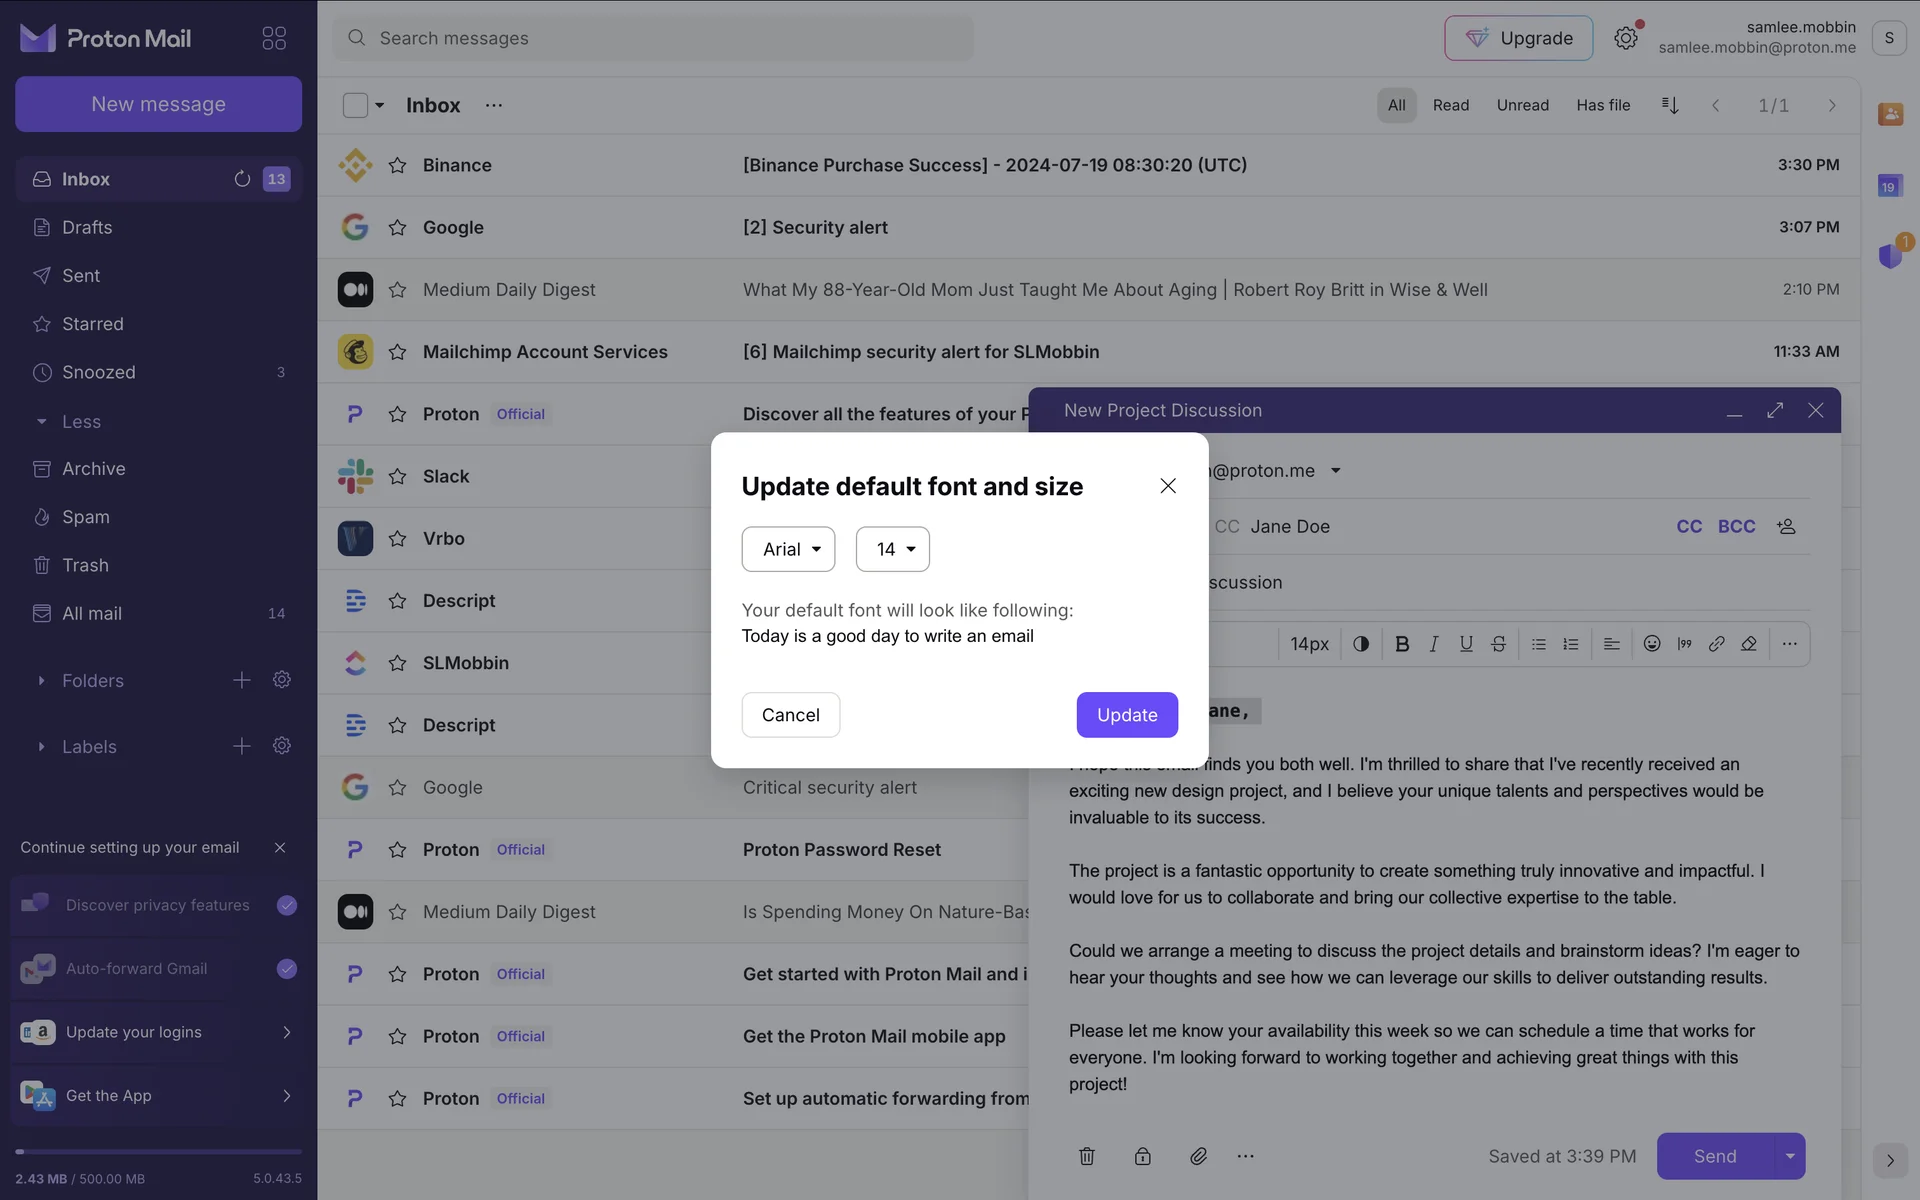Open the Arial font dropdown
The width and height of the screenshot is (1920, 1200).
coord(788,549)
